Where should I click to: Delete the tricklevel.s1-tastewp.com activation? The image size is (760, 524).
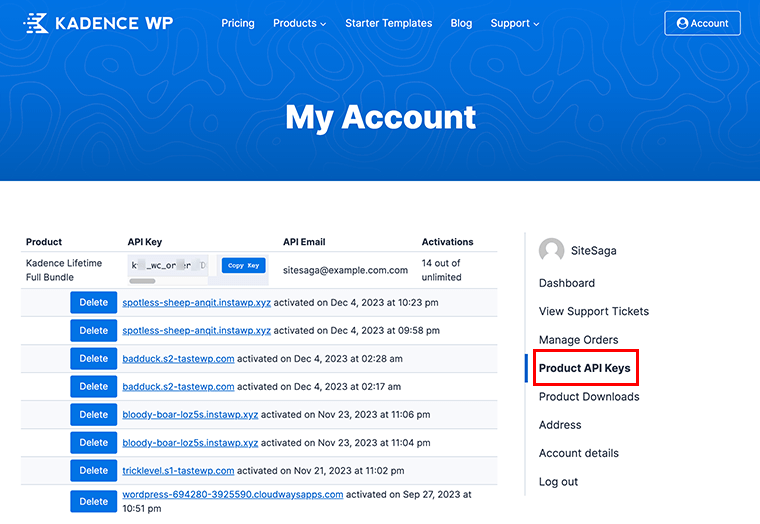94,471
